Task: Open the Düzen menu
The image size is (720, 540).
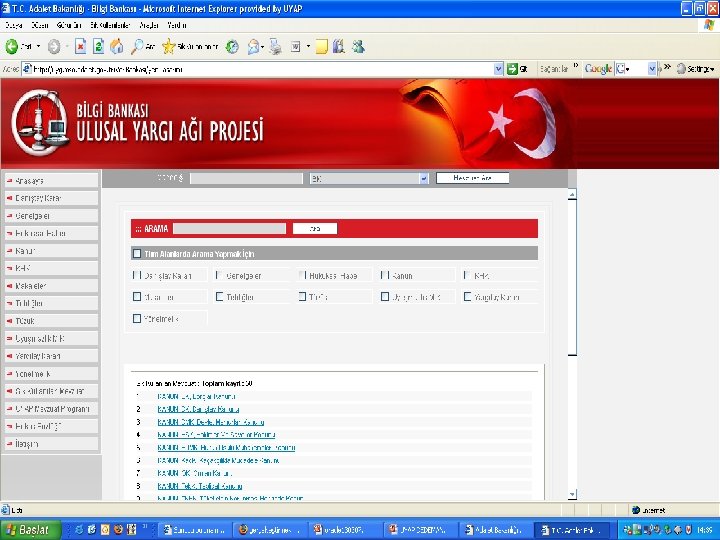Action: (x=40, y=25)
